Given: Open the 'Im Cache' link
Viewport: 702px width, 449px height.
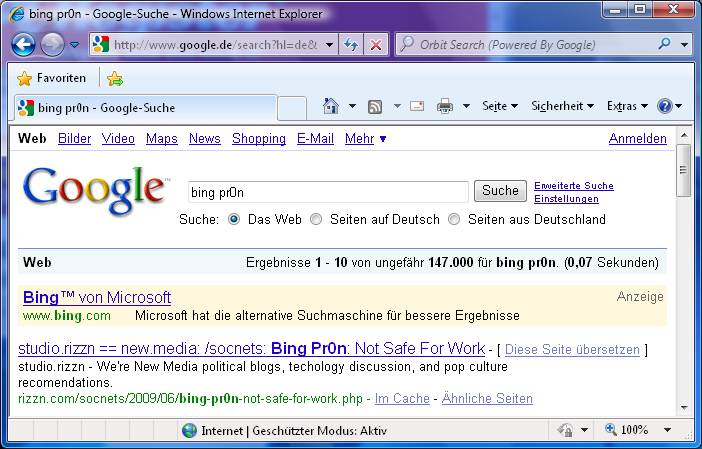Looking at the screenshot, I should pos(402,398).
